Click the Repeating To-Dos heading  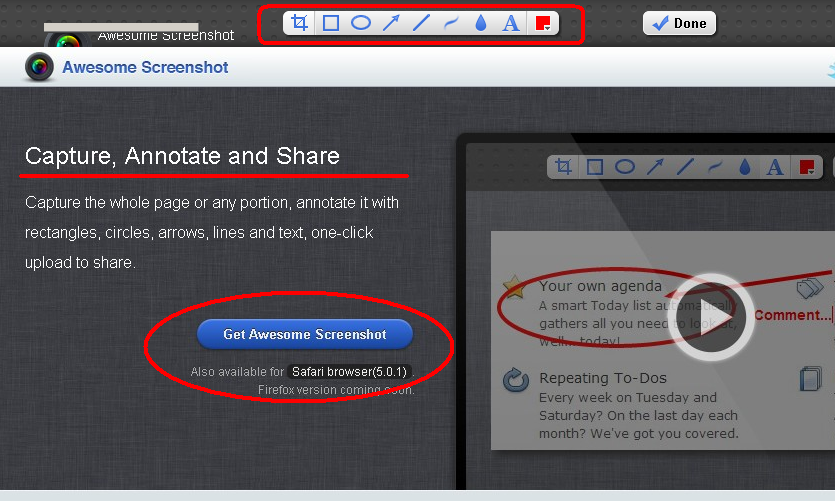[603, 378]
